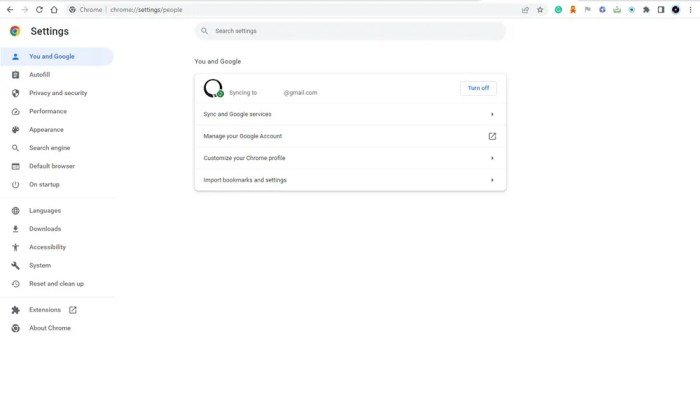Go back with the browser back arrow
Image resolution: width=700 pixels, height=396 pixels.
[x=10, y=9]
